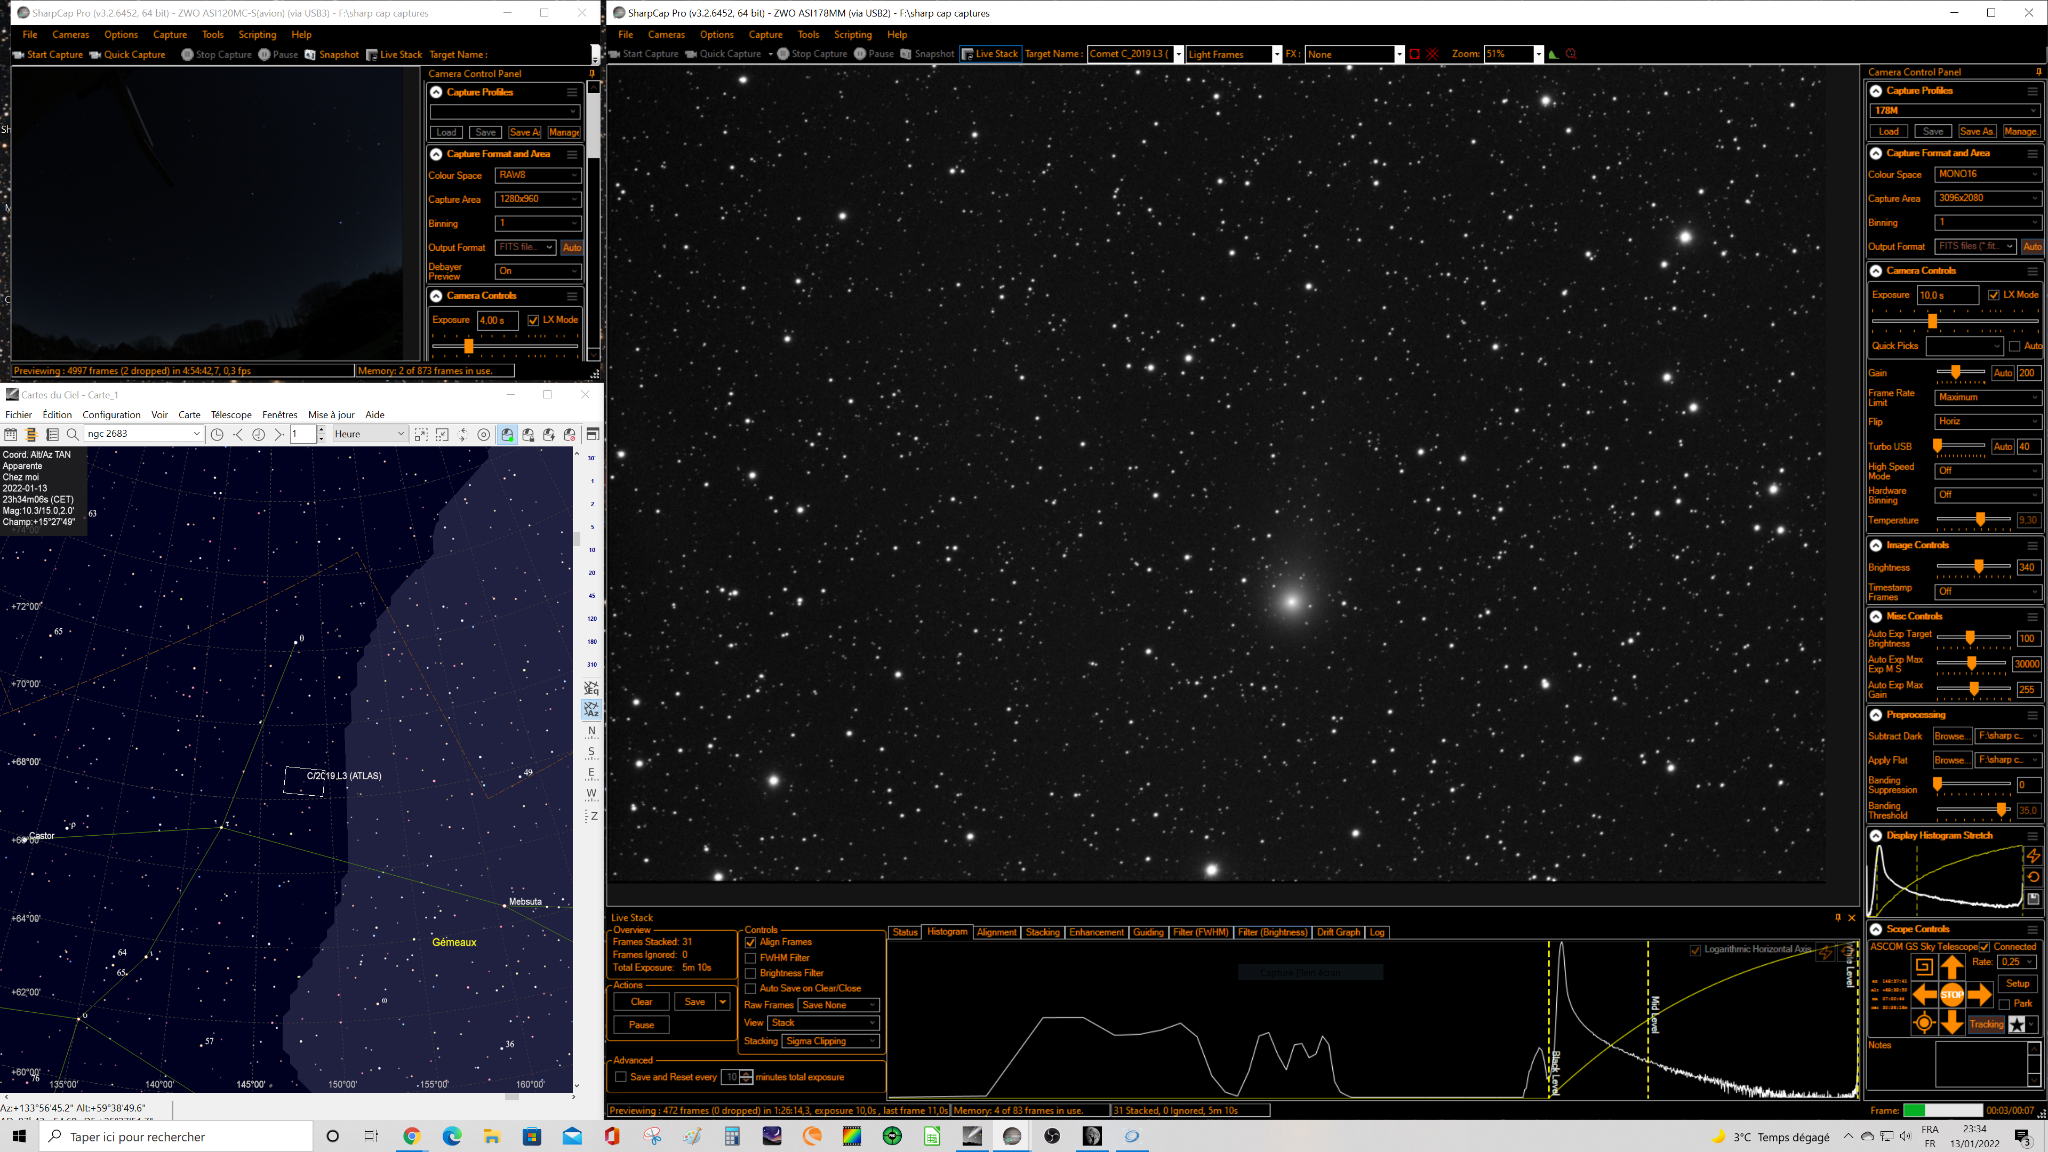Click the green histogram icon next to Zoom
The width and height of the screenshot is (2048, 1152).
1553,54
